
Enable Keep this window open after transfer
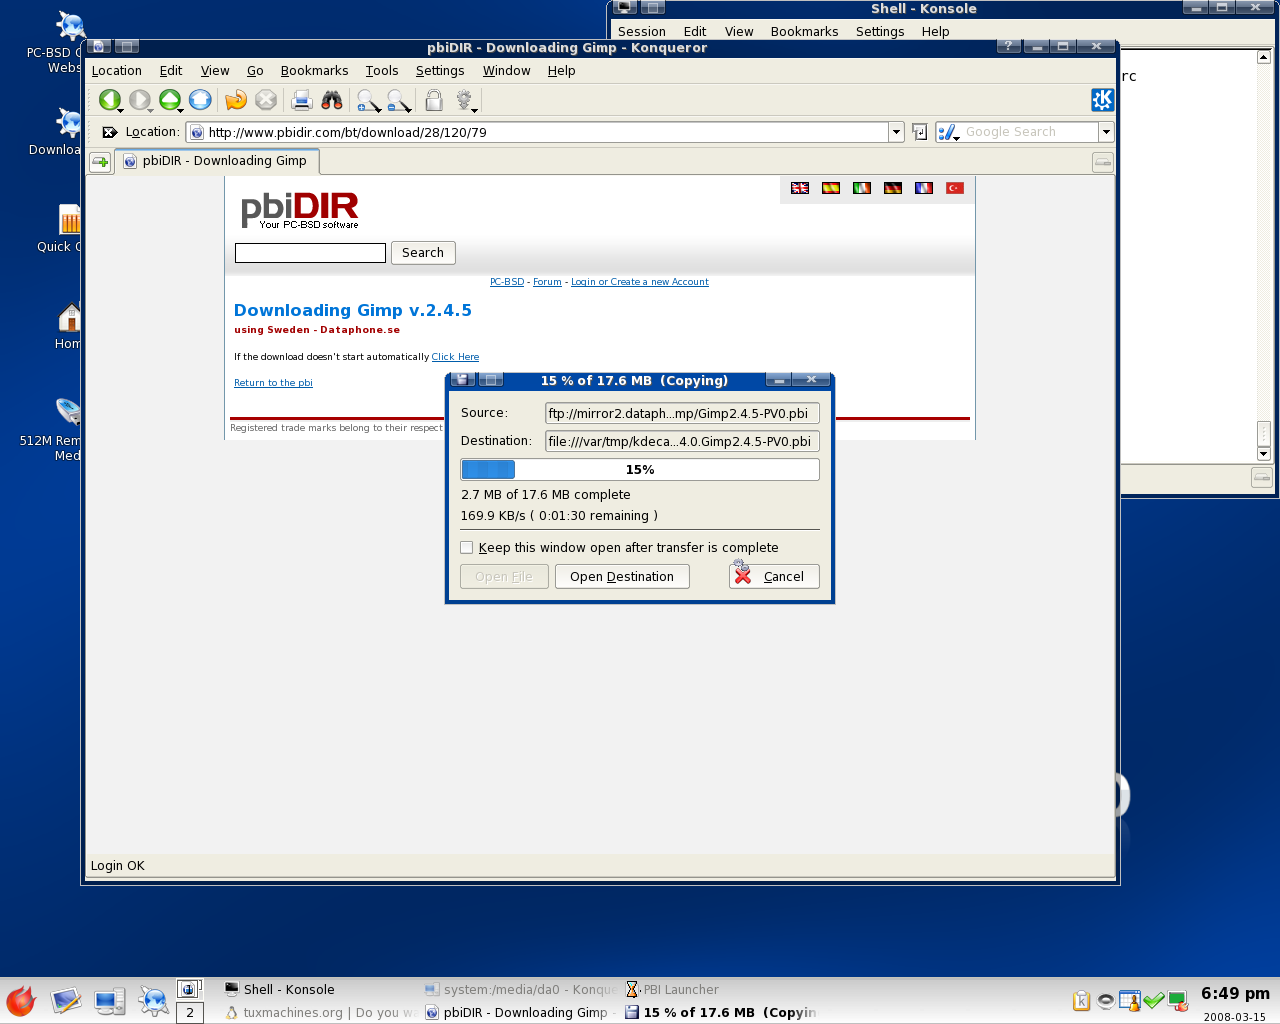tap(466, 547)
